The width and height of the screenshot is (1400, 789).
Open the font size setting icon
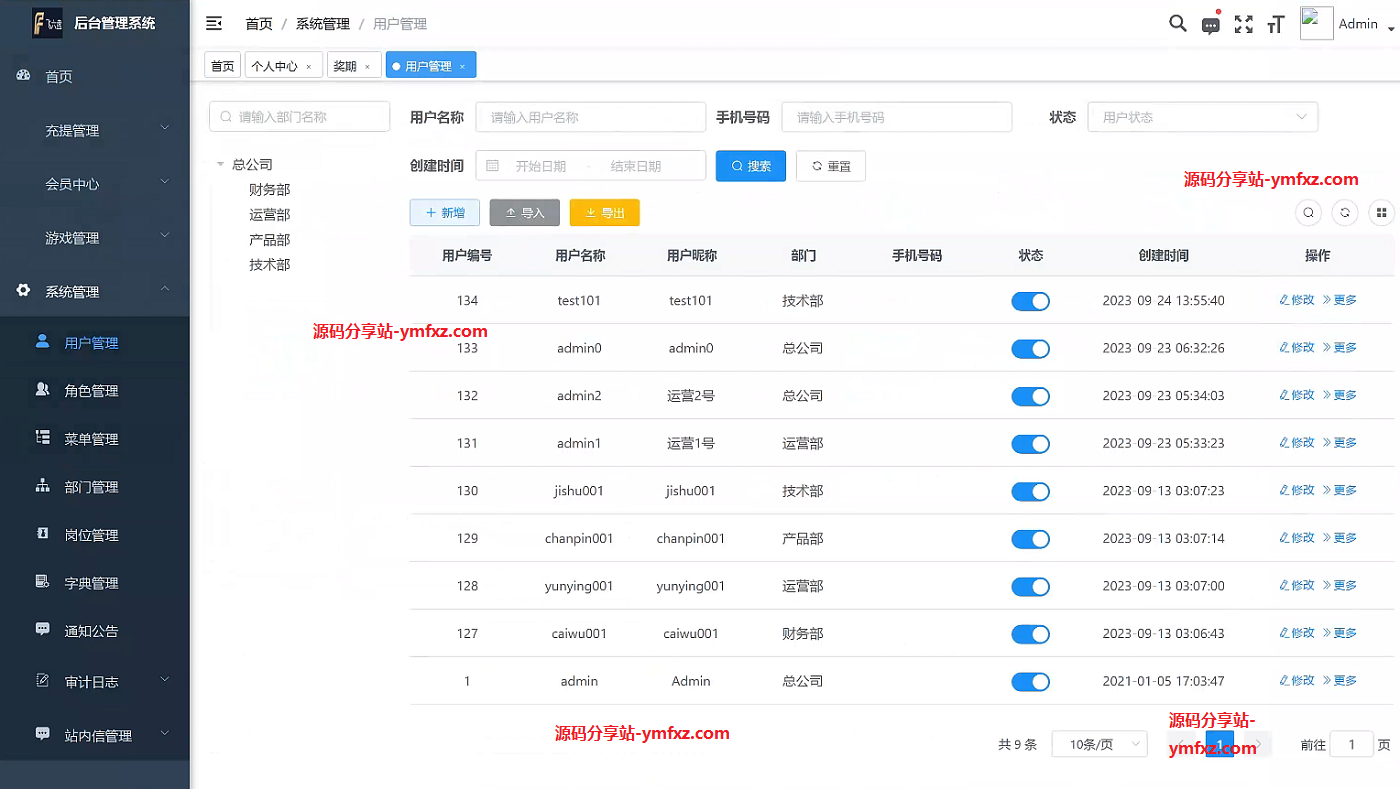point(1275,25)
